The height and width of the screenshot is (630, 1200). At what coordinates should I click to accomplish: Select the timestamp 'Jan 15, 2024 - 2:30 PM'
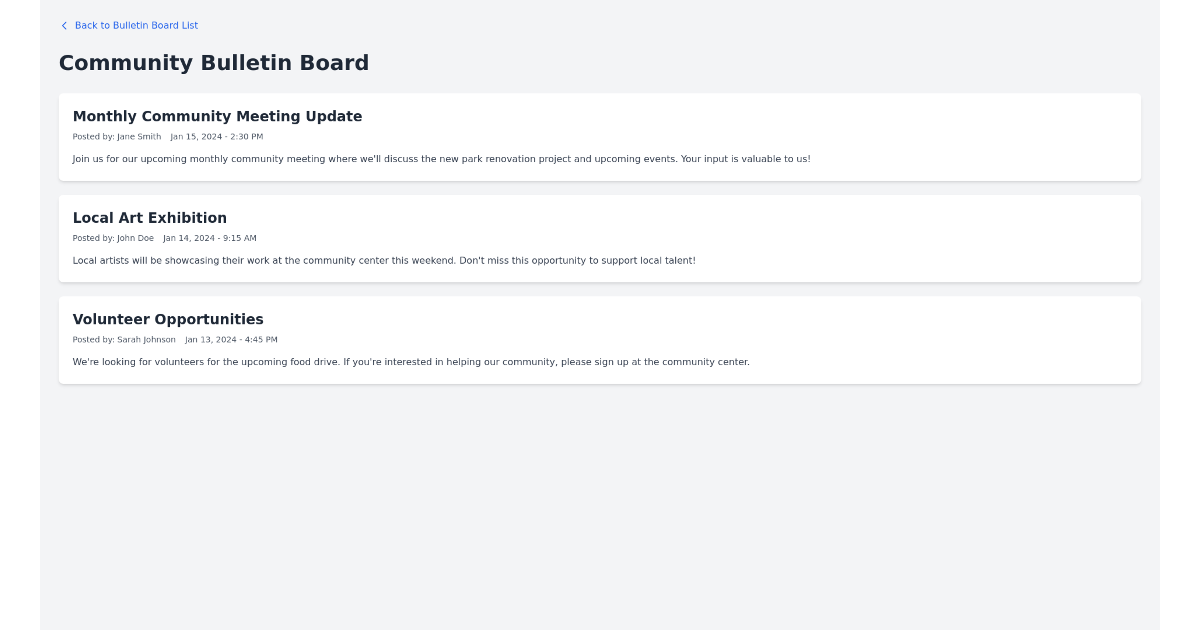[x=216, y=136]
